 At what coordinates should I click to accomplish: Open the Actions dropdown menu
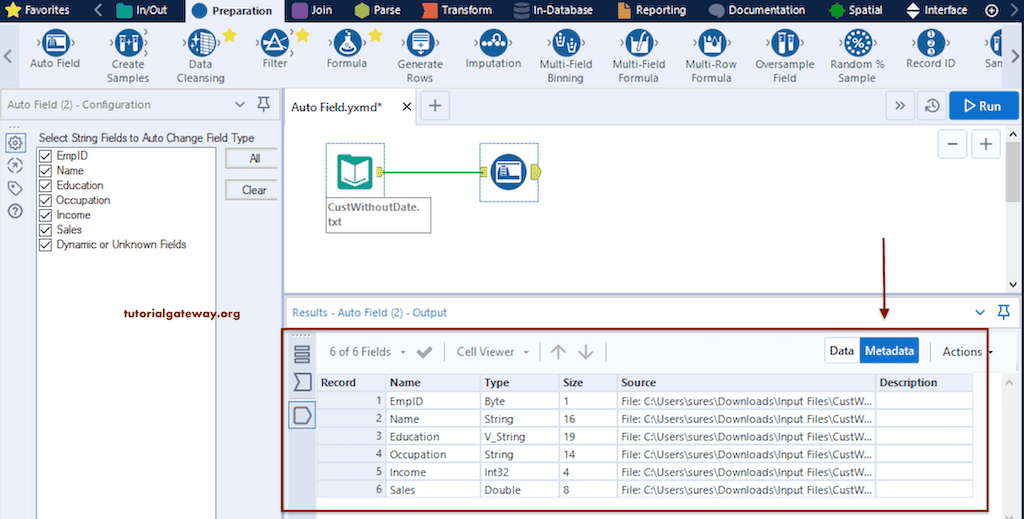coord(967,351)
